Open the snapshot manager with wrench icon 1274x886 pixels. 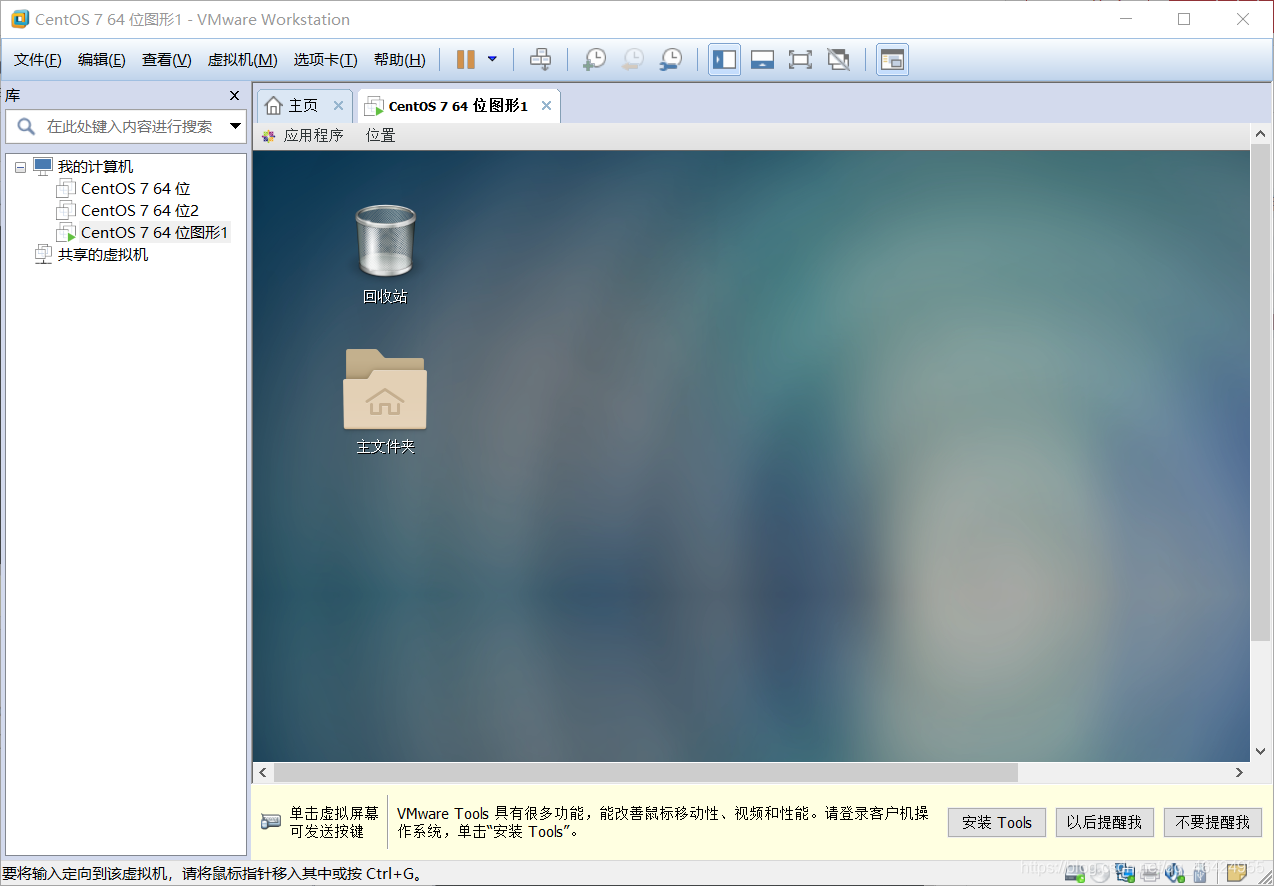671,60
